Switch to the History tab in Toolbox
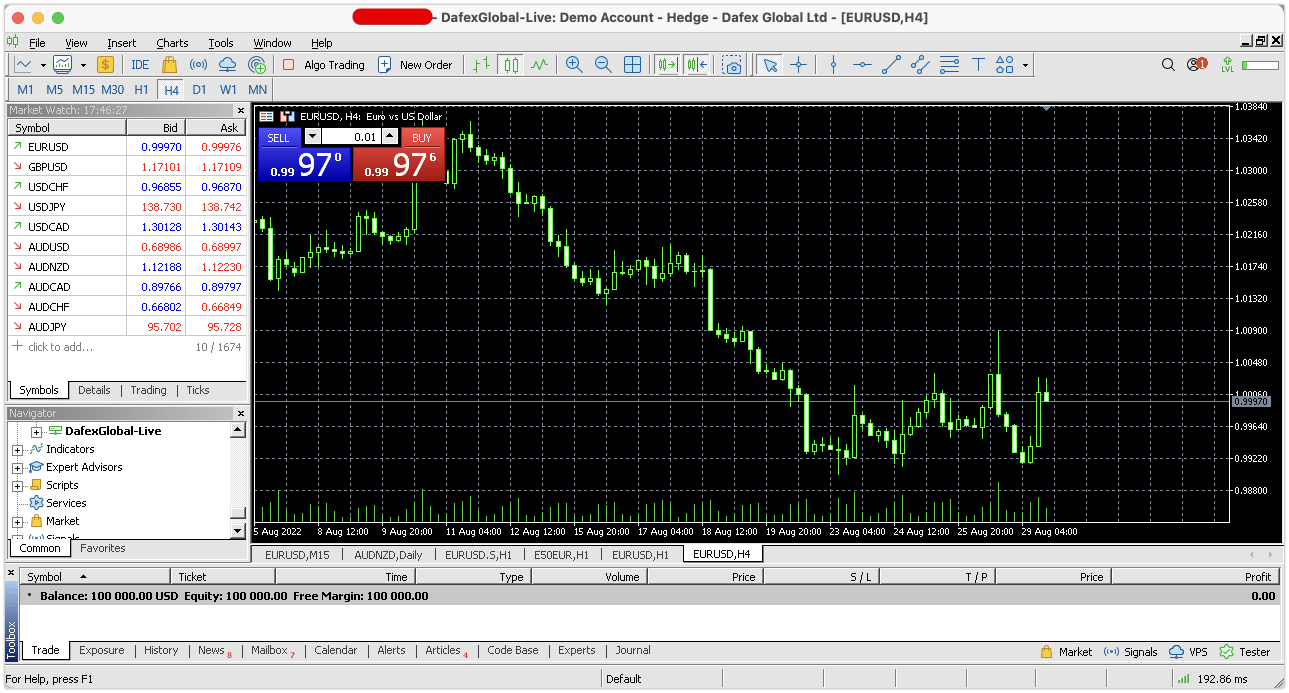This screenshot has width=1289, height=693. click(x=160, y=650)
